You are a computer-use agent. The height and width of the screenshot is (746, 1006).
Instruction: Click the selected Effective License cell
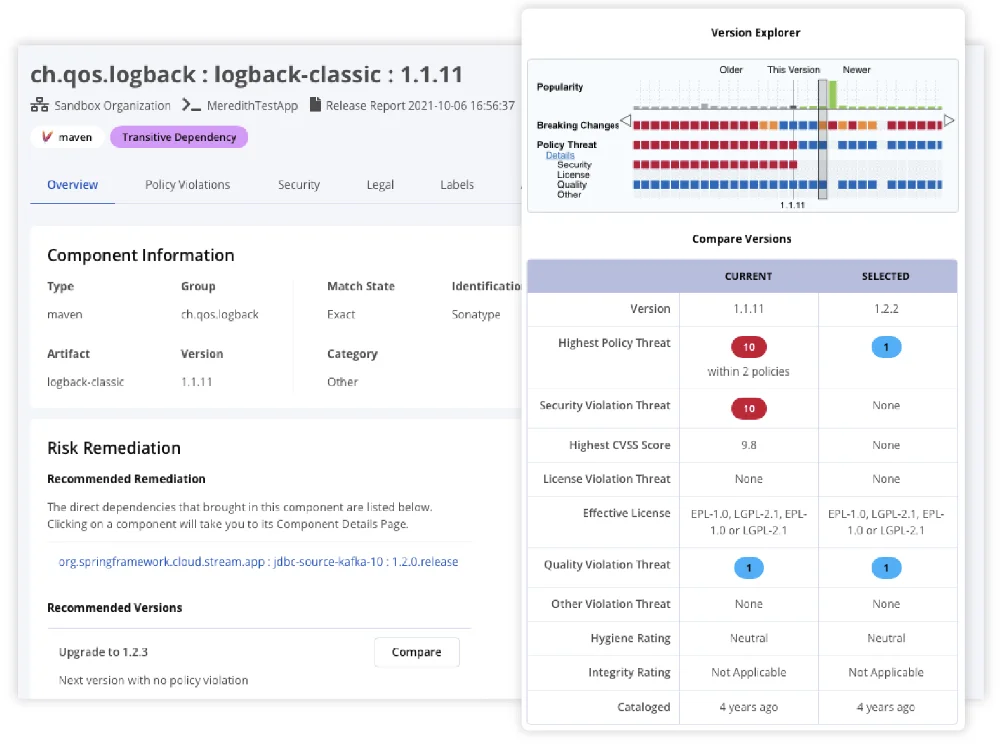(886, 522)
